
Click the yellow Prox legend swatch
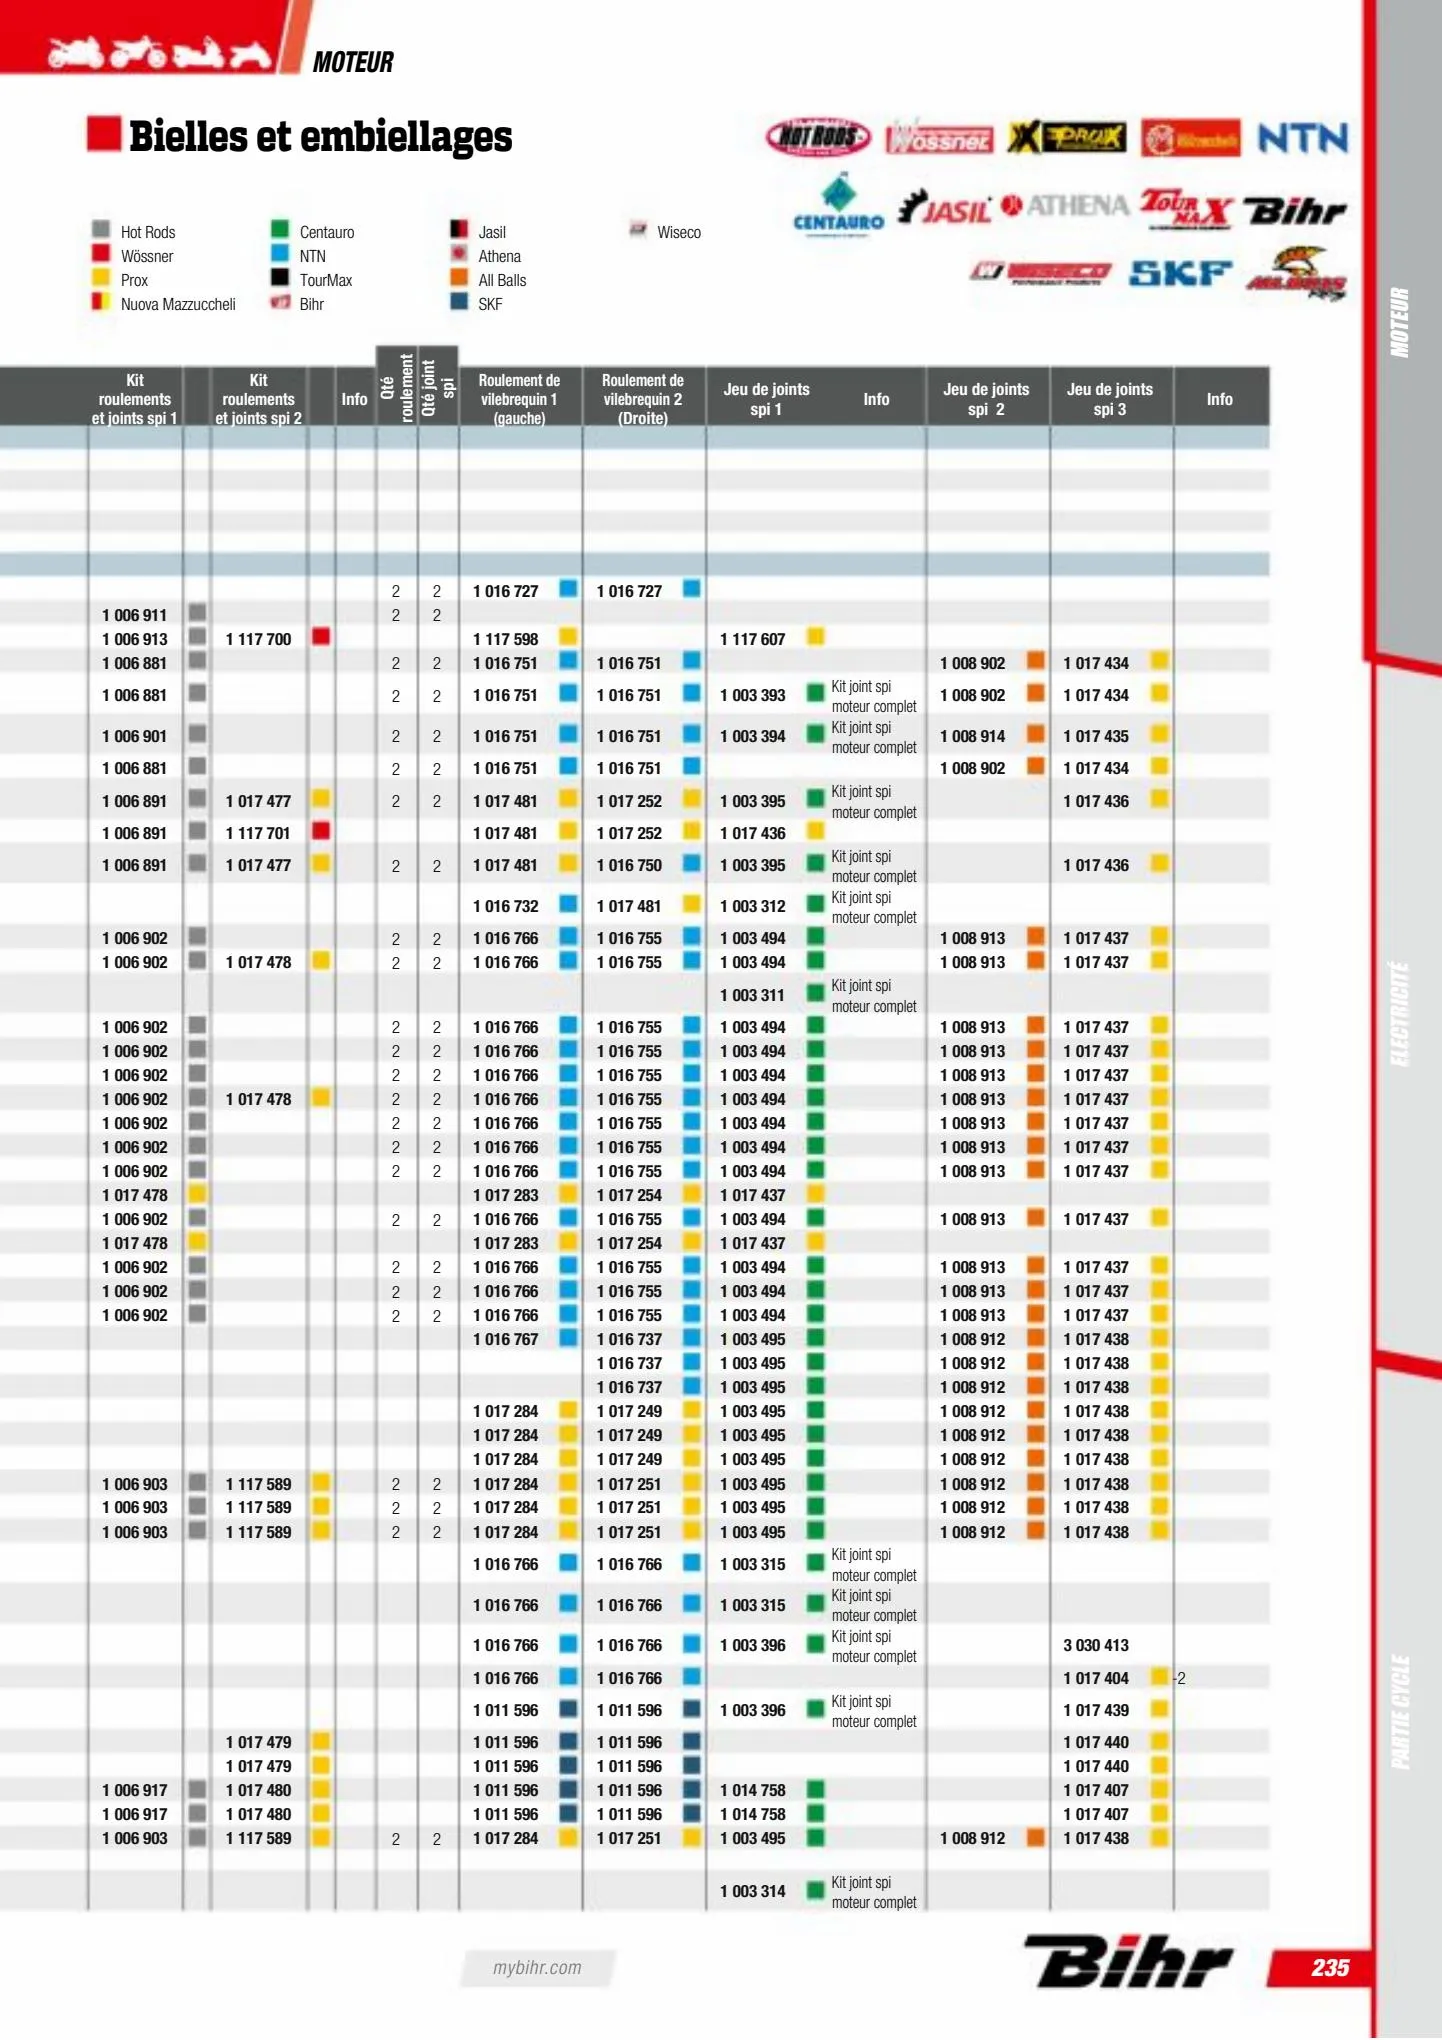(101, 277)
